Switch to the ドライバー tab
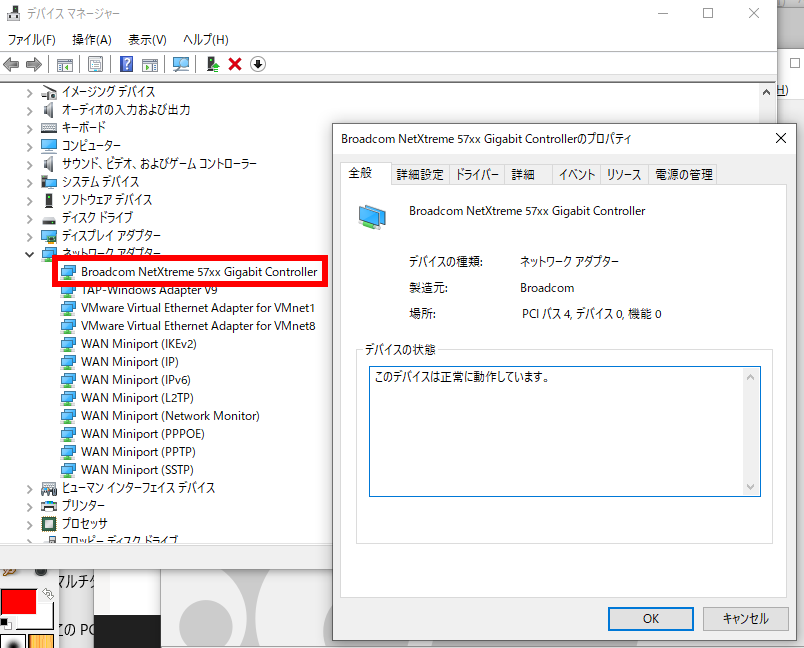The image size is (804, 648). coord(477,175)
